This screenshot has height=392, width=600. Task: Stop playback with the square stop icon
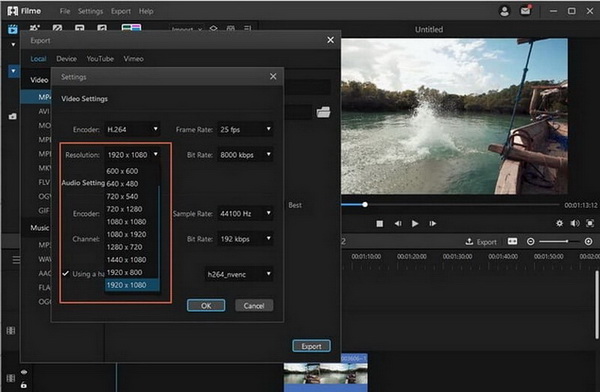(380, 224)
